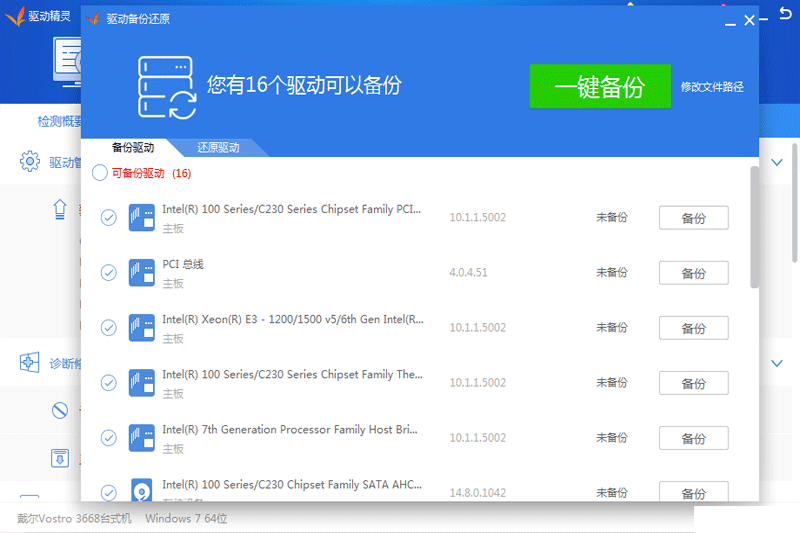Click the gear icon next to 驱动管理
Image resolution: width=800 pixels, height=533 pixels.
click(30, 161)
